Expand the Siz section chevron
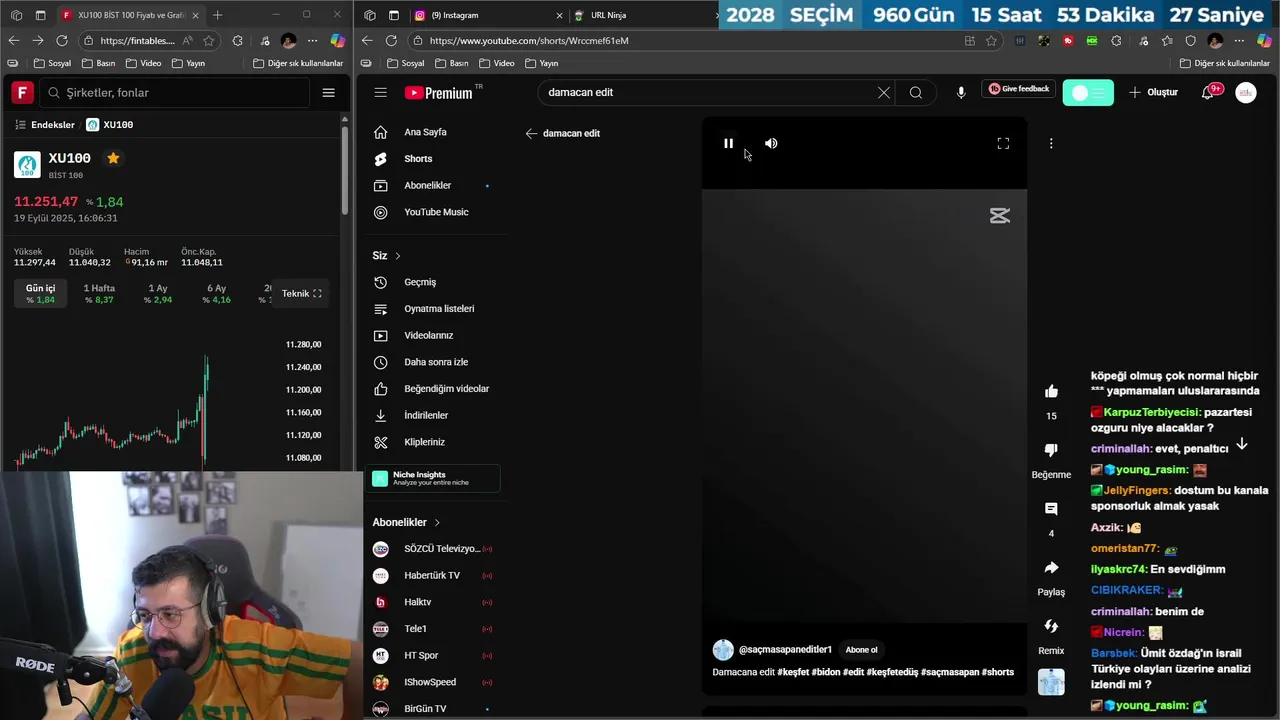This screenshot has width=1280, height=720. pos(398,256)
